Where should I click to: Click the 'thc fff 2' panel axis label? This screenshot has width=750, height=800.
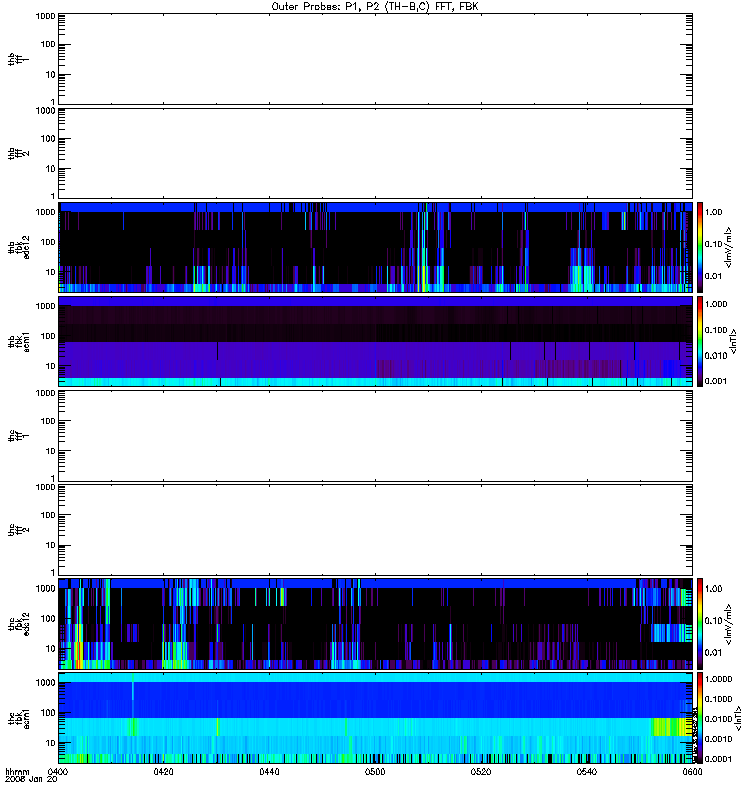click(18, 530)
